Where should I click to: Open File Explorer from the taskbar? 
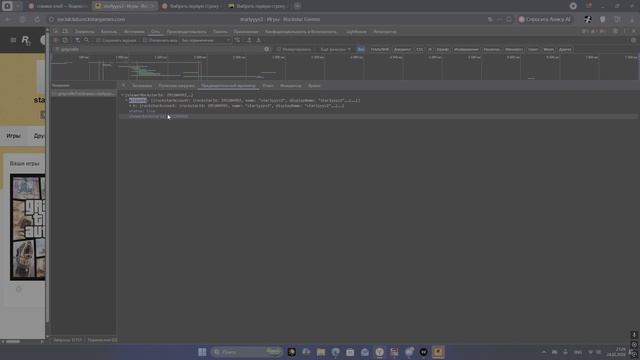pos(321,352)
